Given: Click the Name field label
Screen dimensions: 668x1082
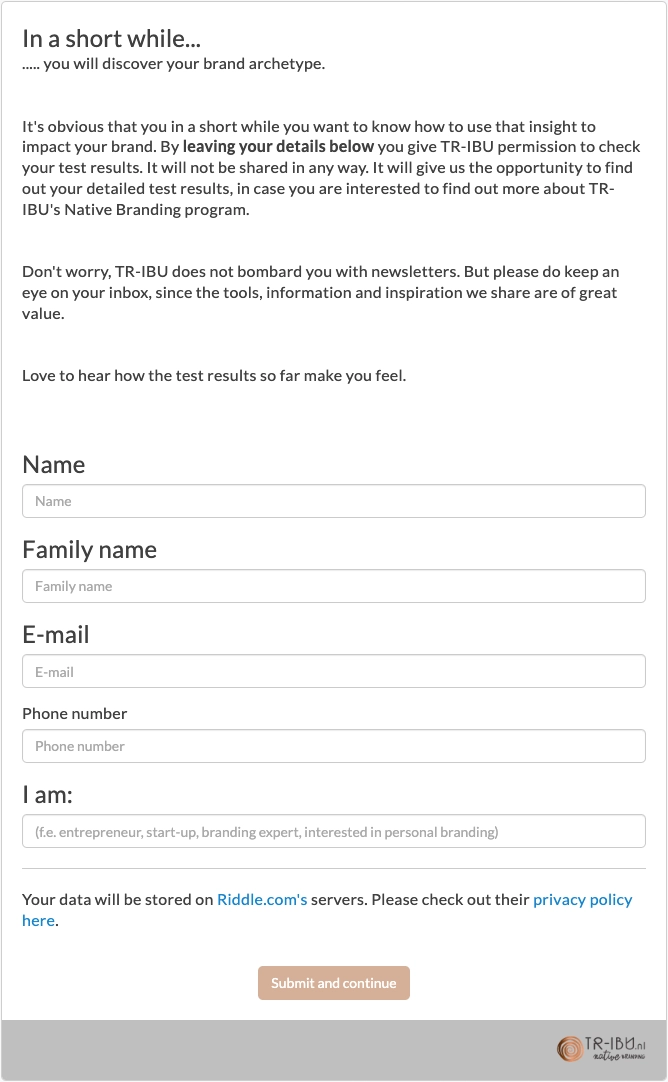Looking at the screenshot, I should pos(53,464).
